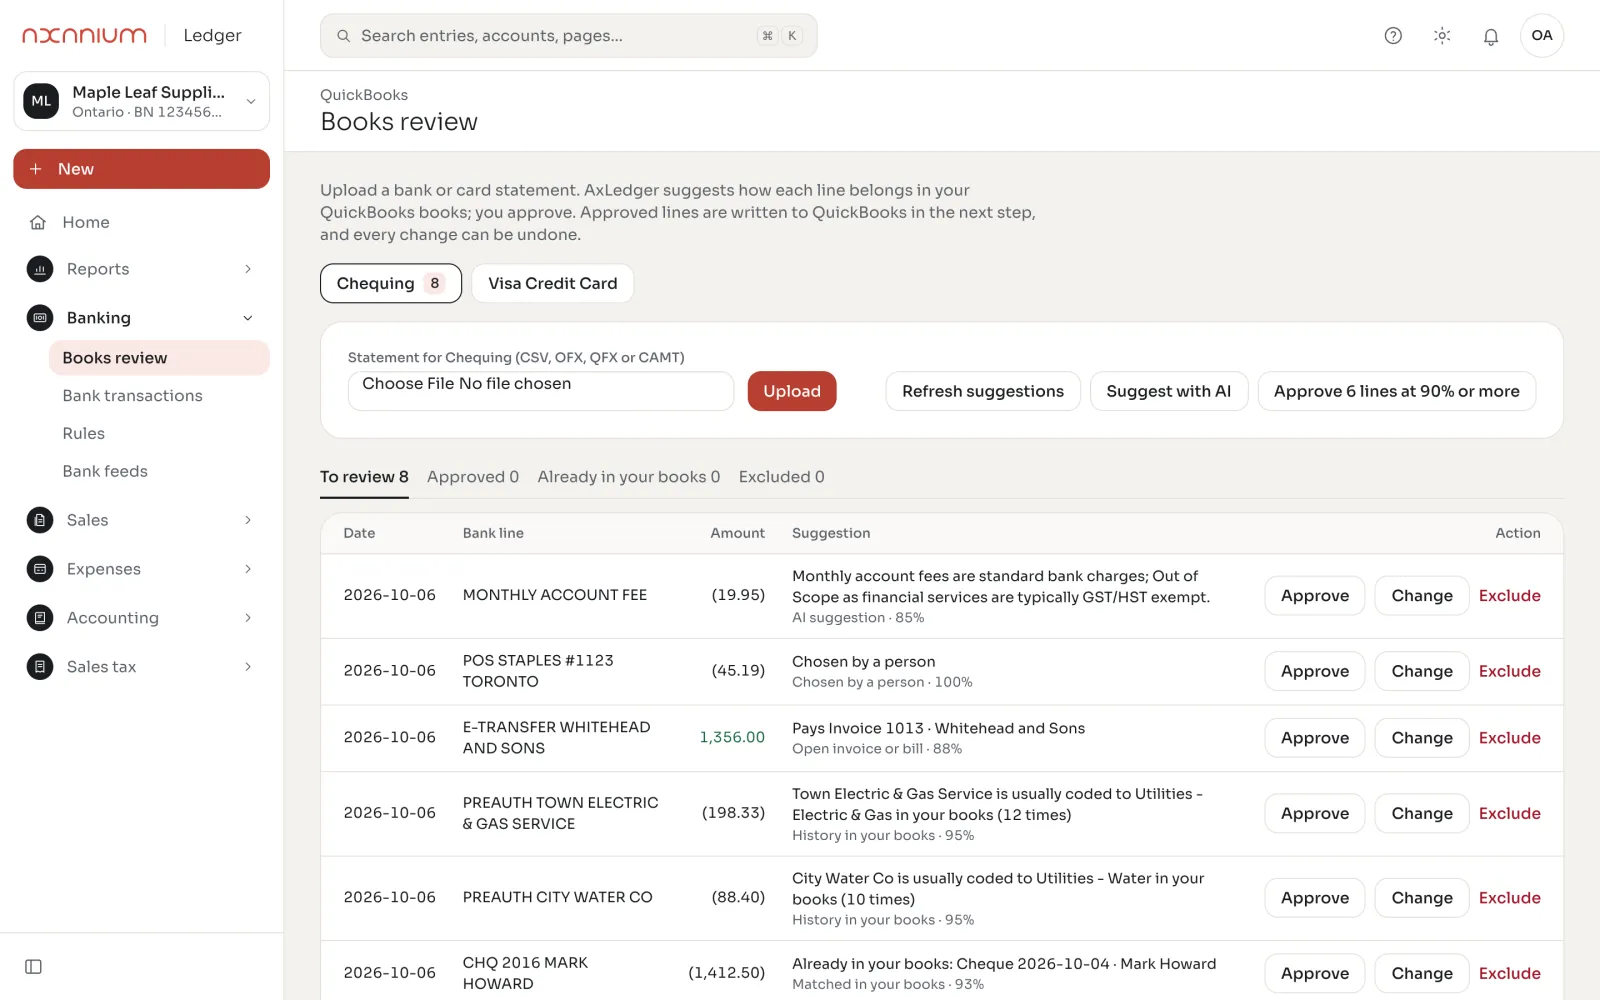The height and width of the screenshot is (1000, 1600).
Task: Click Refresh suggestions button
Action: (983, 391)
